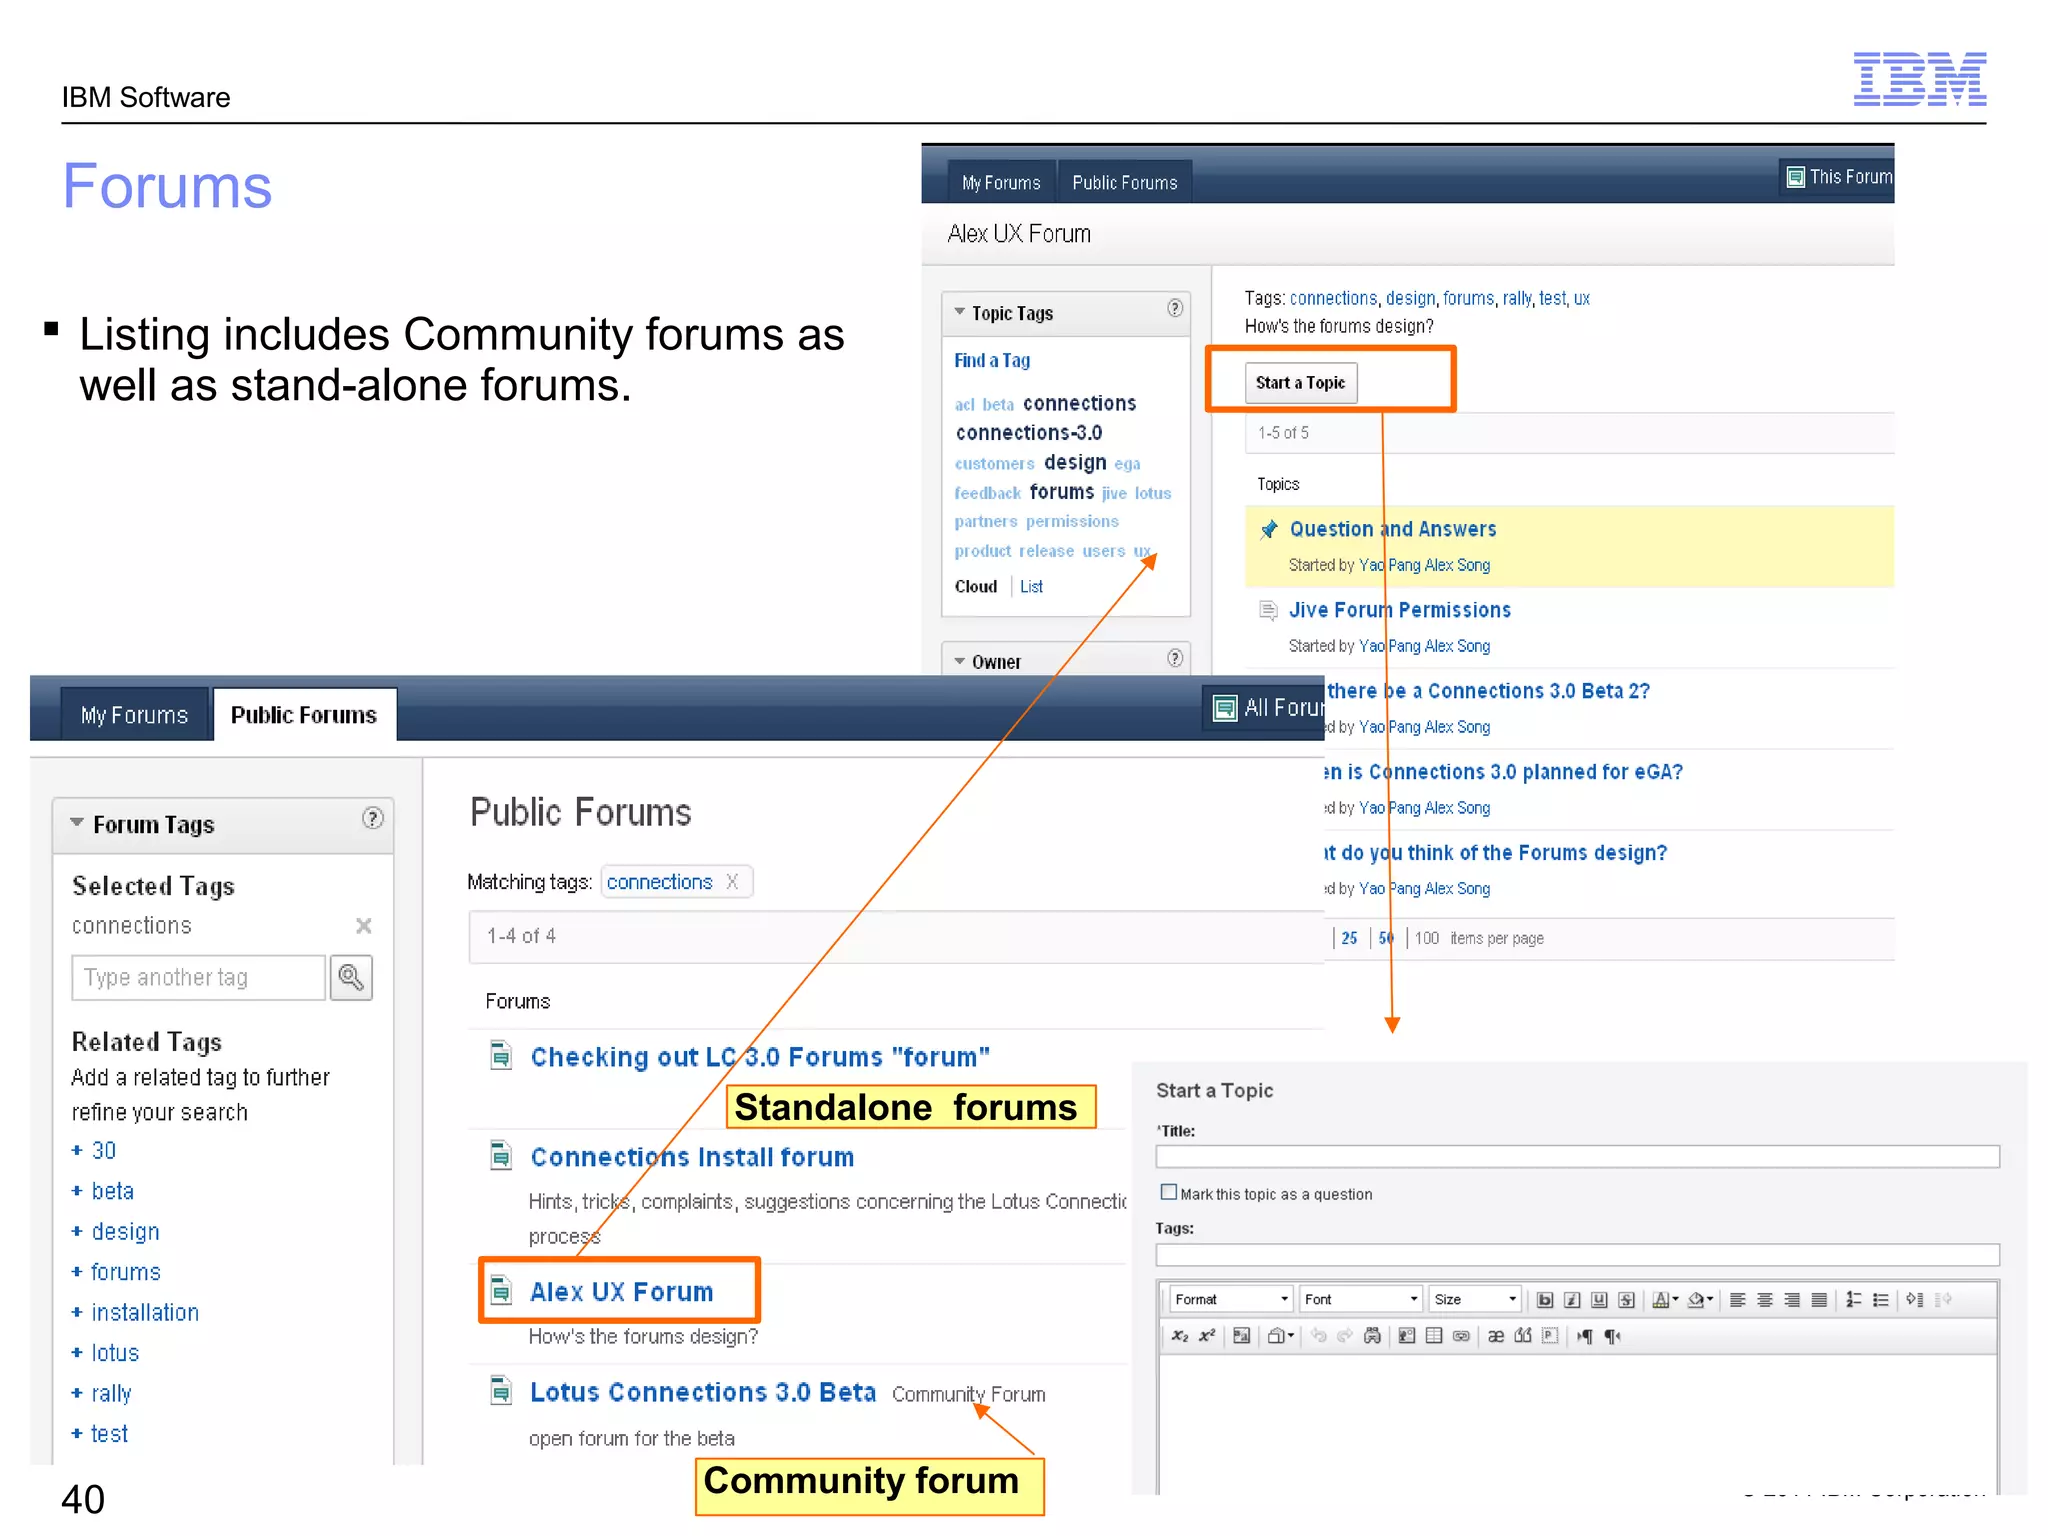
Task: Insert a table in the editor
Action: coord(1434,1335)
